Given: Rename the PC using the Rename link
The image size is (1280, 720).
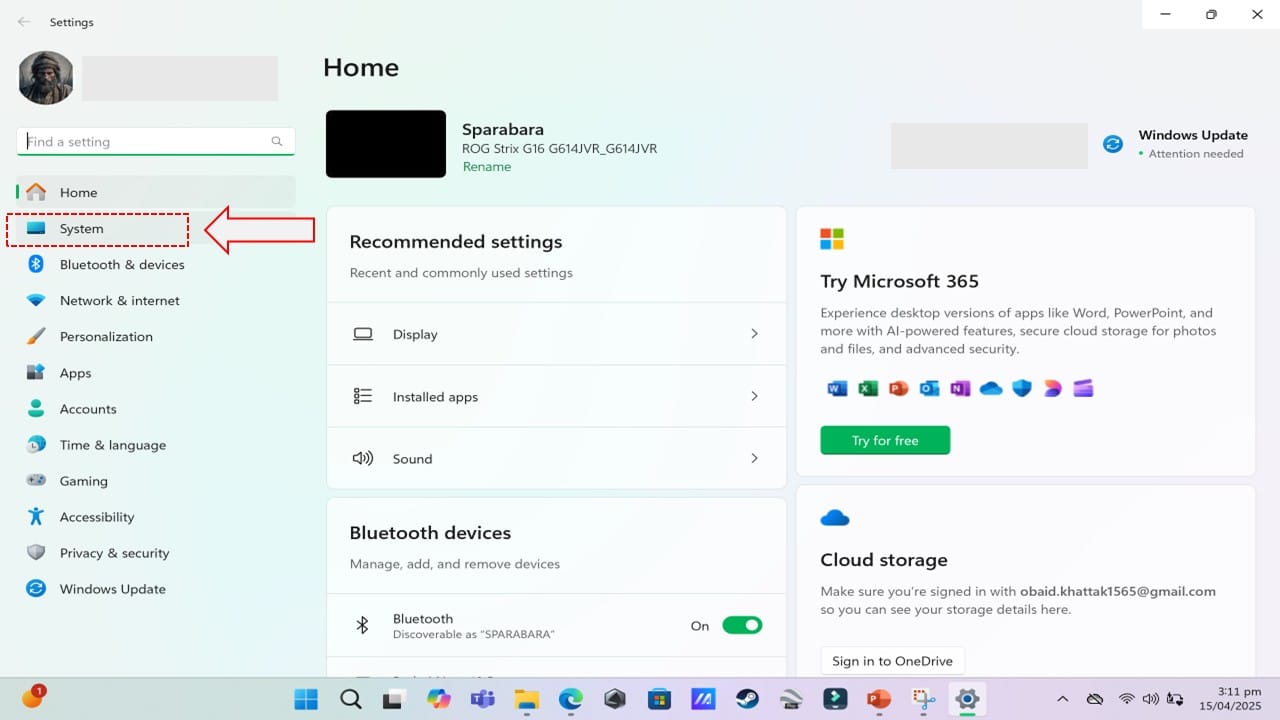Looking at the screenshot, I should click(486, 167).
